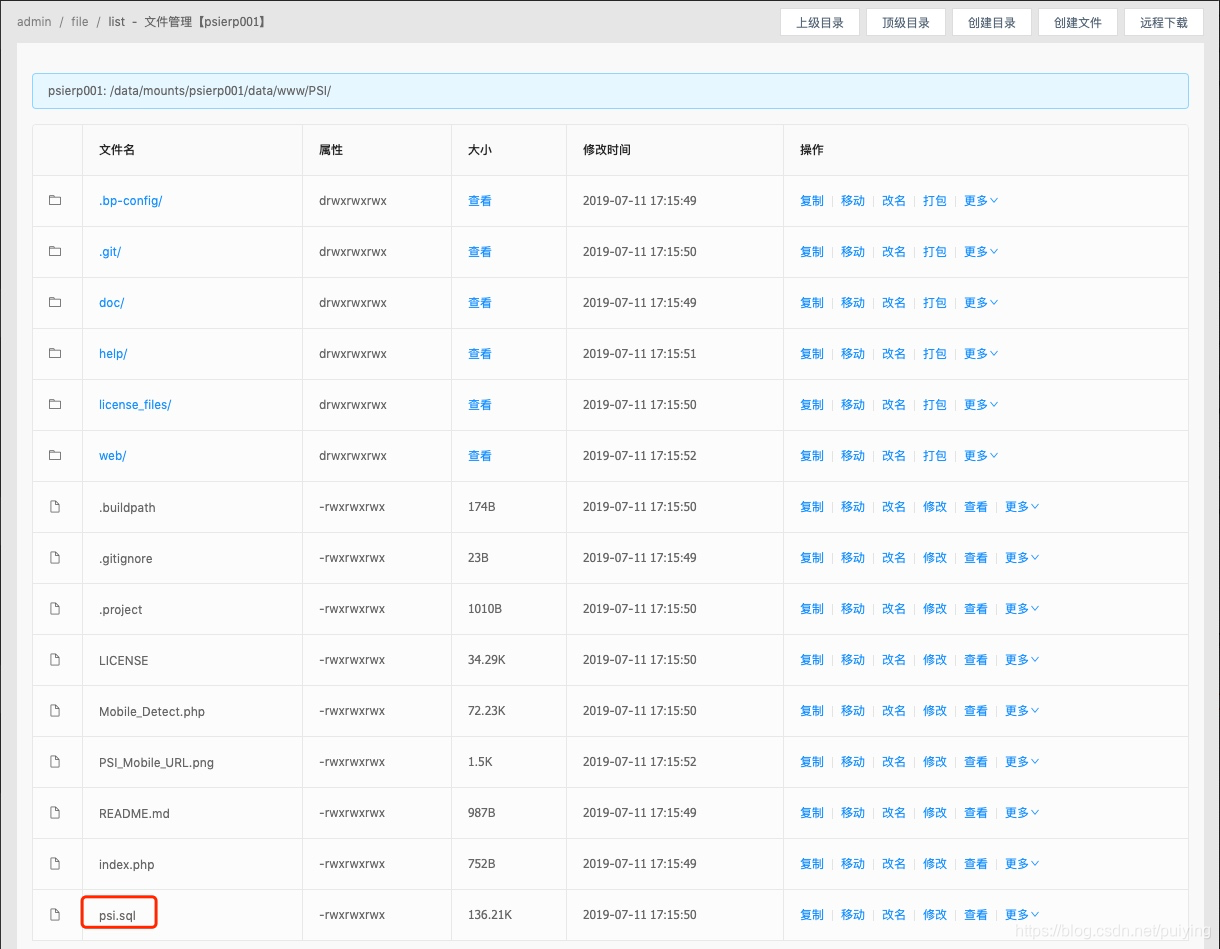Image resolution: width=1220 pixels, height=949 pixels.
Task: Click 改名 for LICENSE file
Action: 894,659
